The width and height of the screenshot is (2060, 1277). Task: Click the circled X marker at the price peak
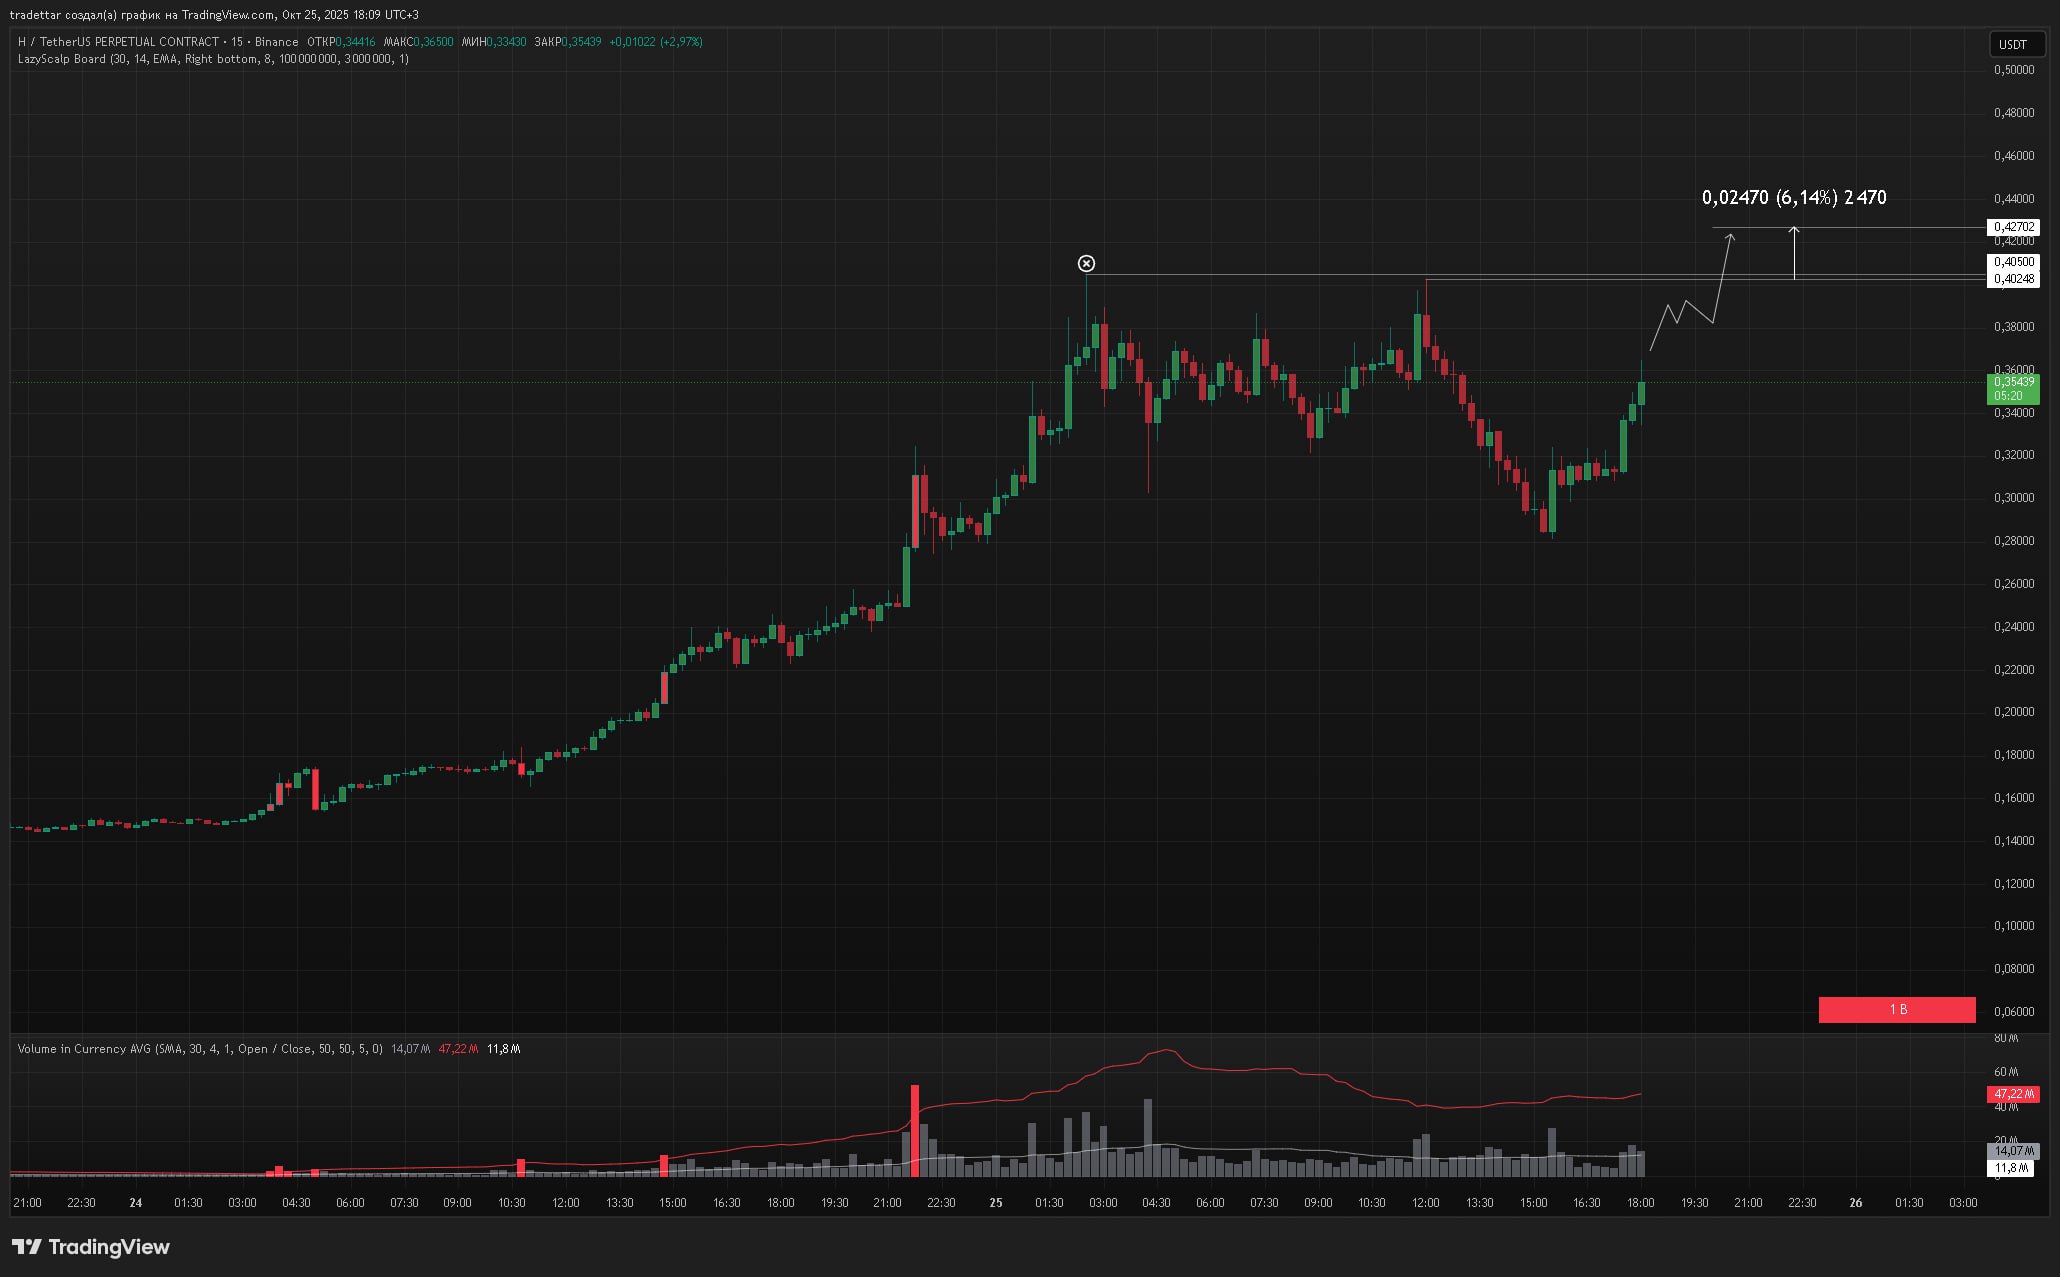click(1086, 264)
